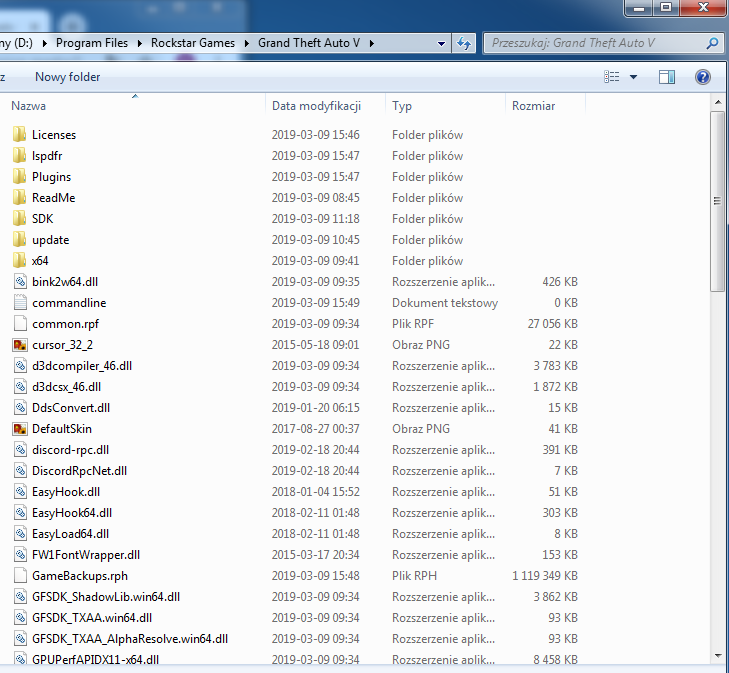Select the GameBackups.rph file icon
The image size is (729, 673).
tap(20, 575)
